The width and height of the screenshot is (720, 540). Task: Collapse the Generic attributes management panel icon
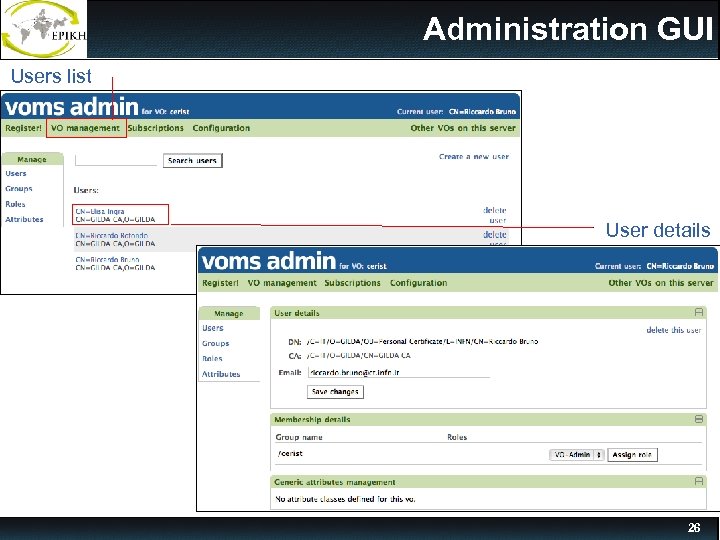(x=698, y=482)
